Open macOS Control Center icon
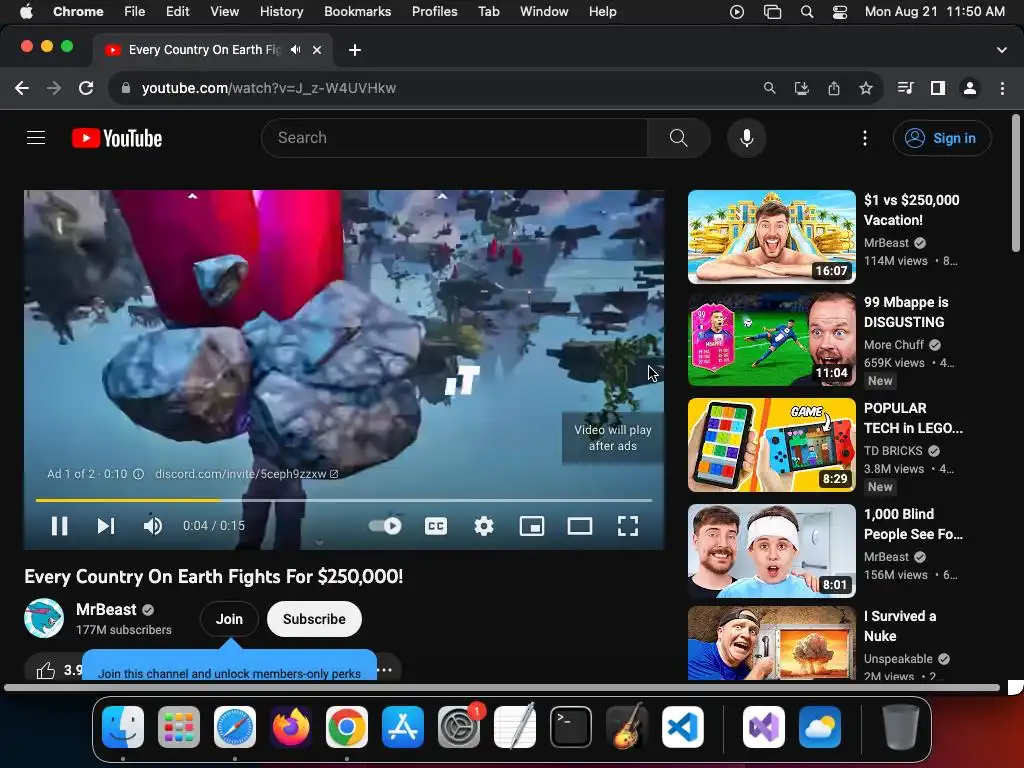 coord(839,11)
